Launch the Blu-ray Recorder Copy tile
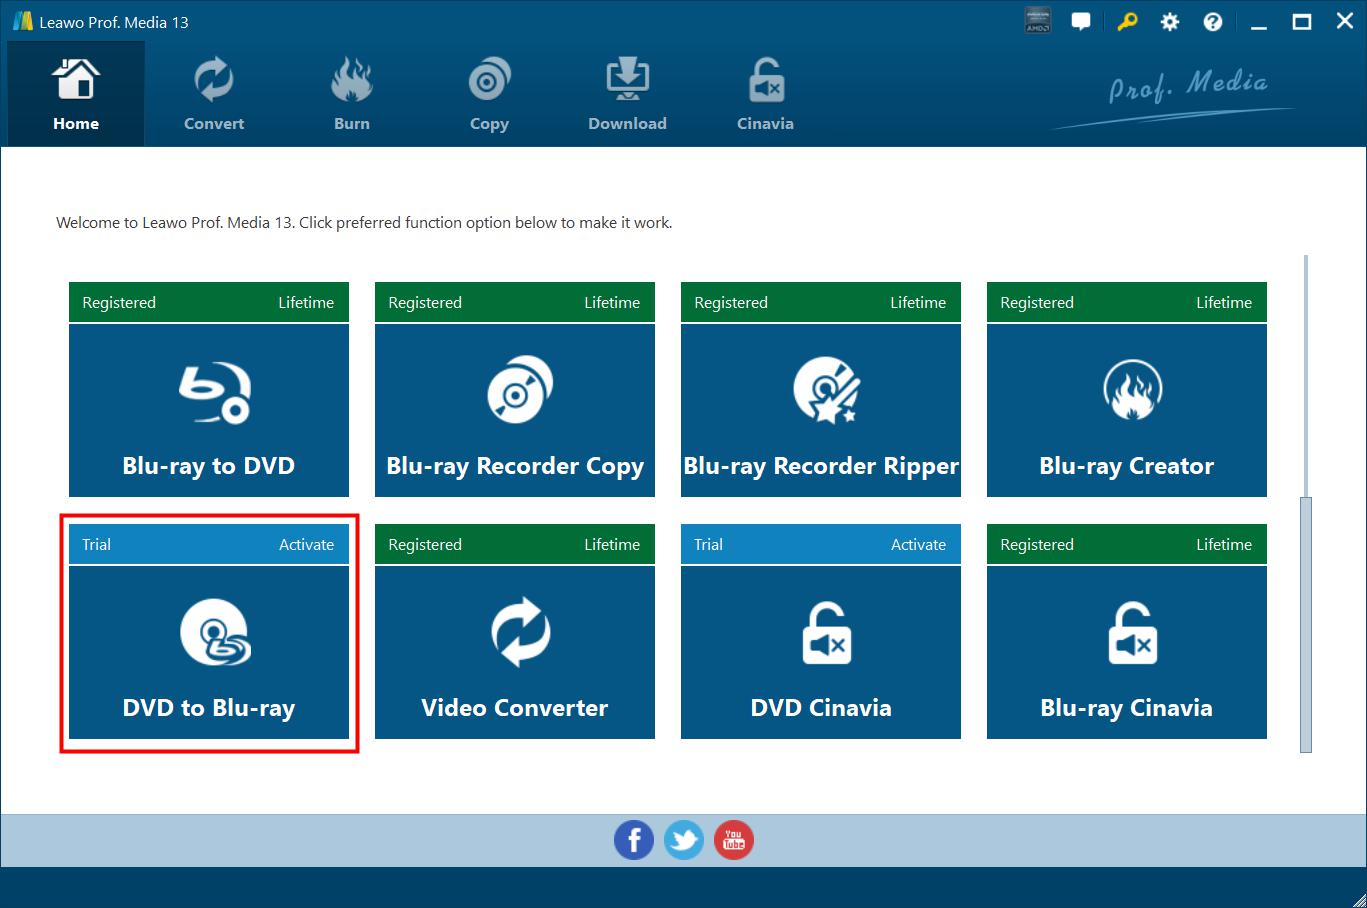This screenshot has height=908, width=1367. (514, 410)
